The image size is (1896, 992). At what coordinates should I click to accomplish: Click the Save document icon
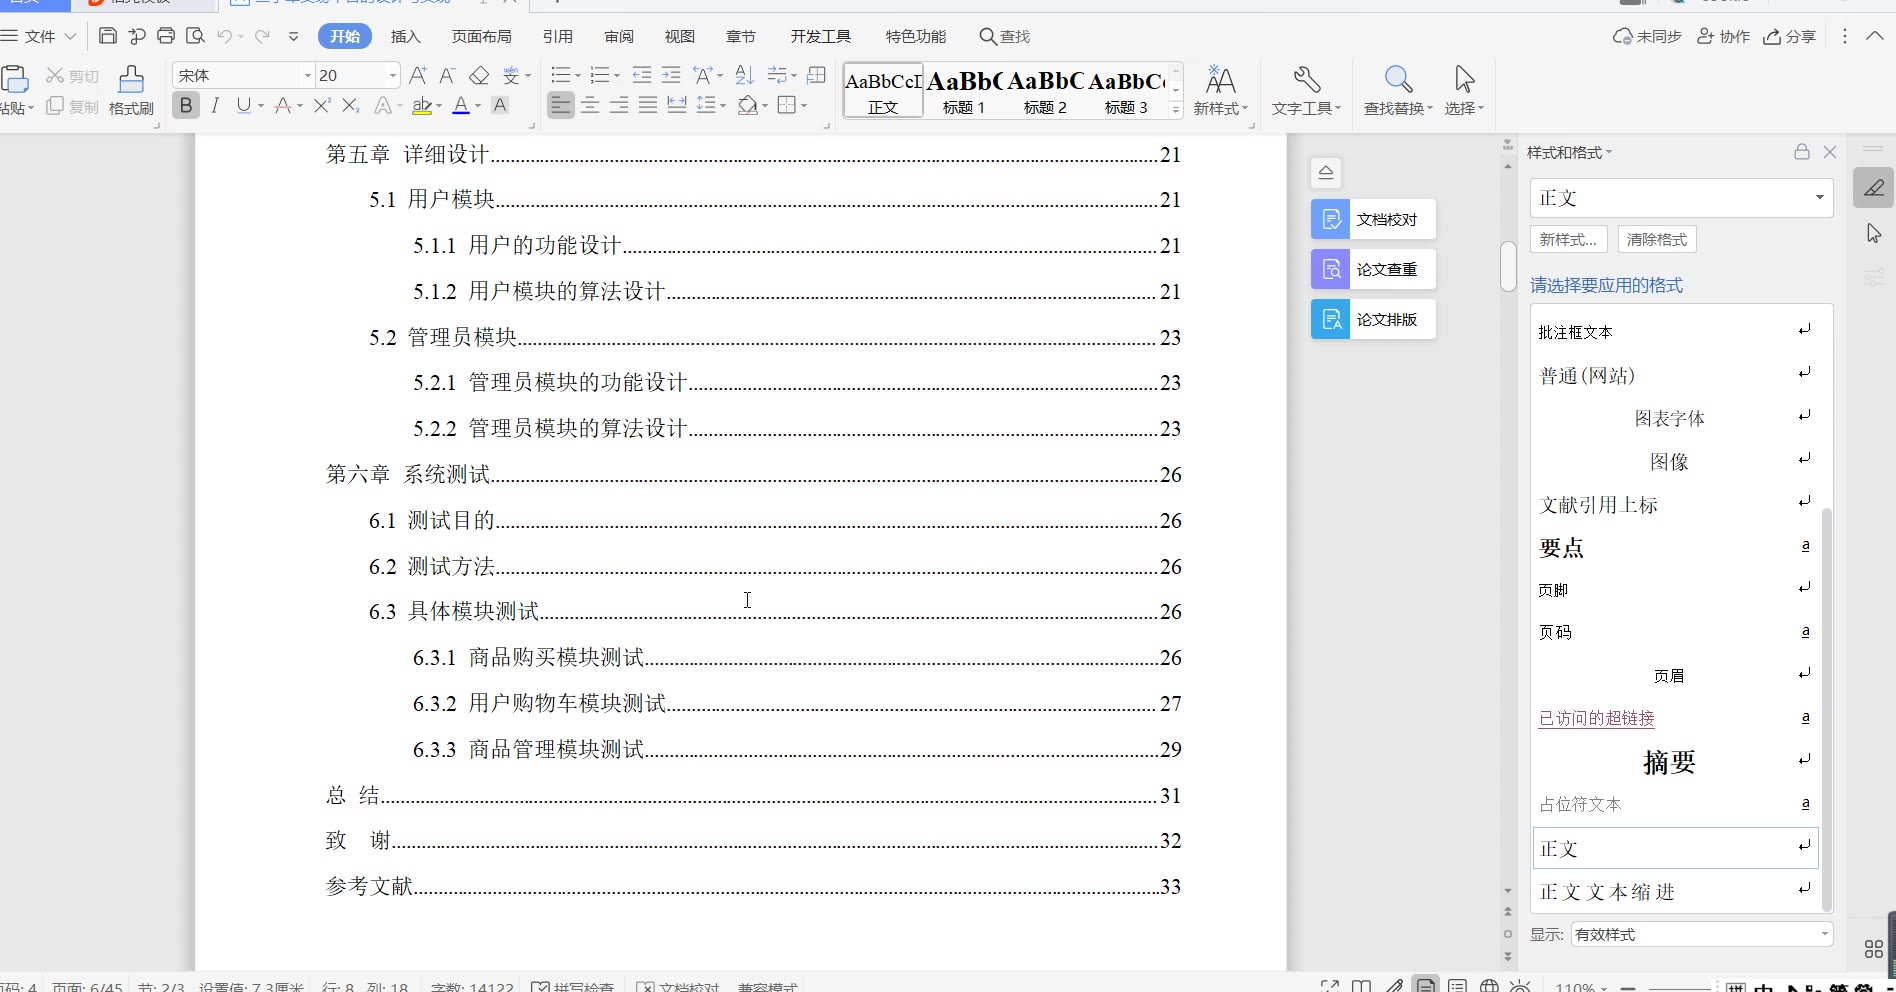click(x=108, y=36)
